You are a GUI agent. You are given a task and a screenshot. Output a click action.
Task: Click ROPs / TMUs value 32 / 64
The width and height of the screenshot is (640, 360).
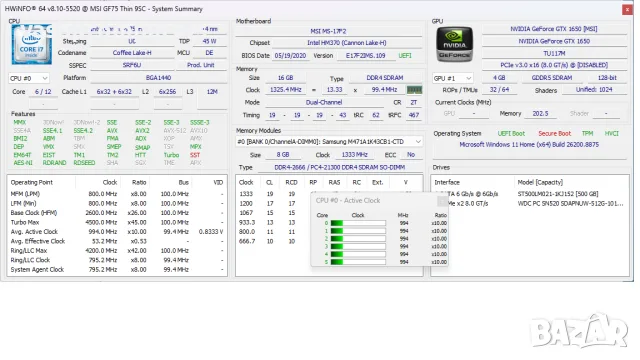tap(499, 90)
